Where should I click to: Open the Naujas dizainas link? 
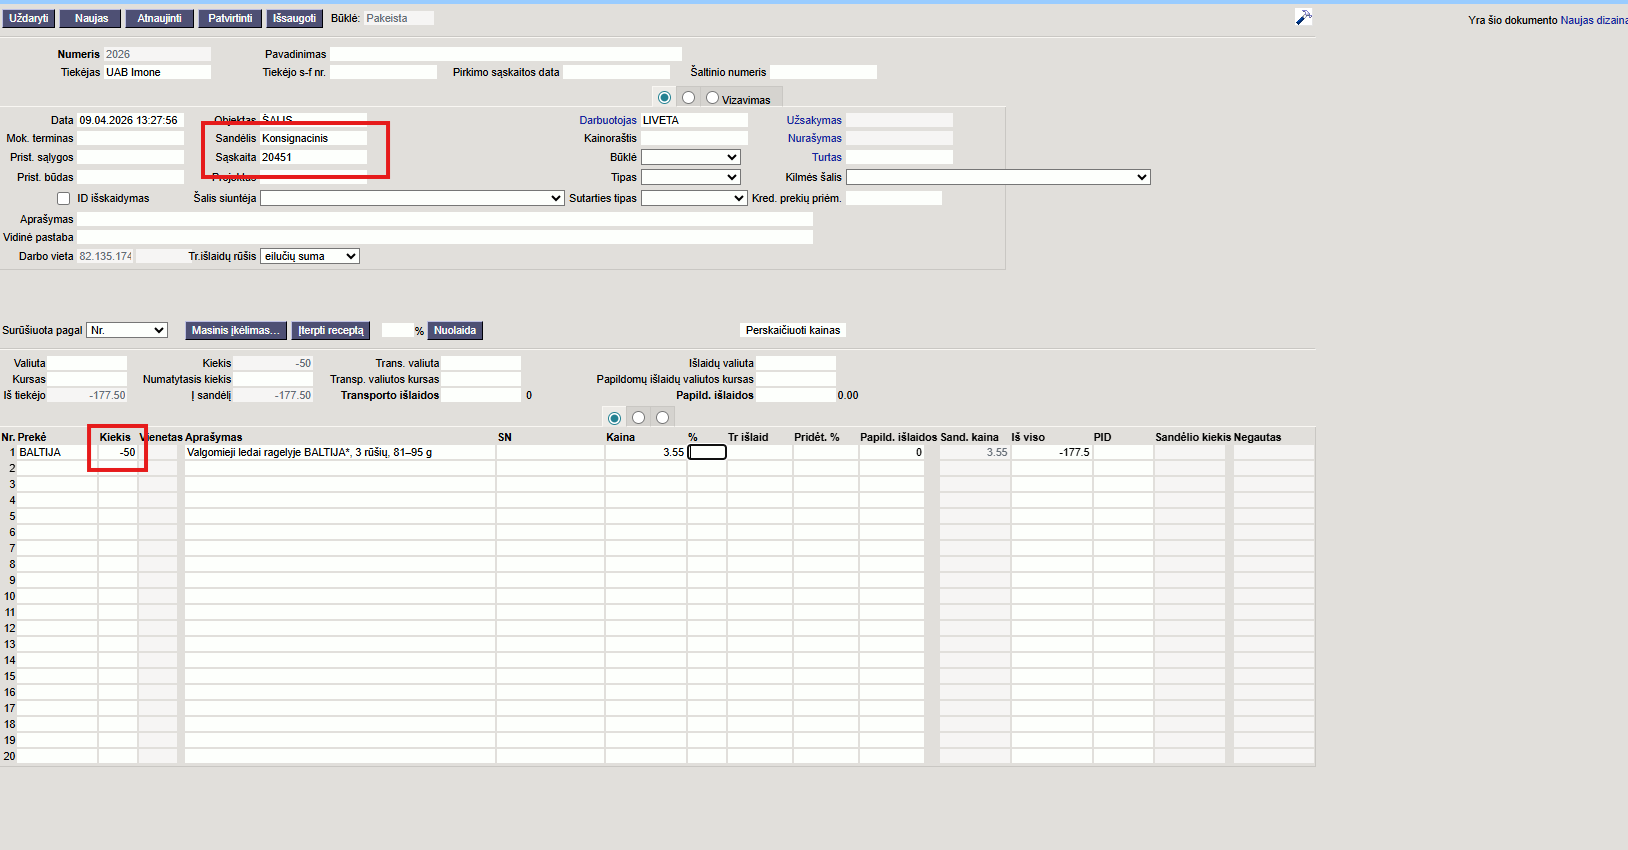coord(1593,20)
